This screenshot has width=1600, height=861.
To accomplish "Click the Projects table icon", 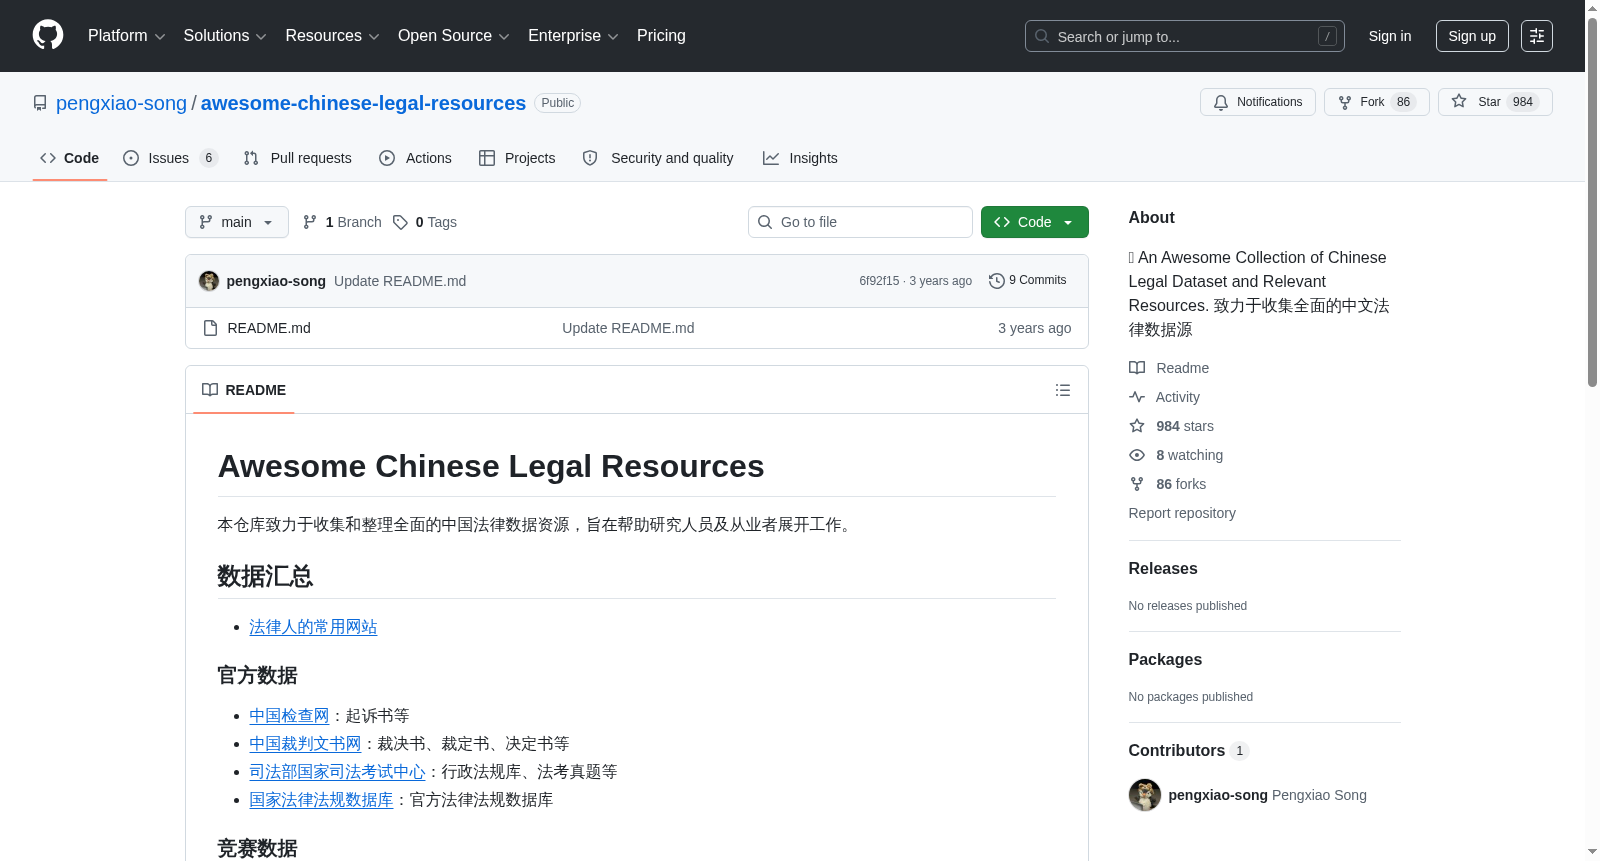I will (487, 158).
